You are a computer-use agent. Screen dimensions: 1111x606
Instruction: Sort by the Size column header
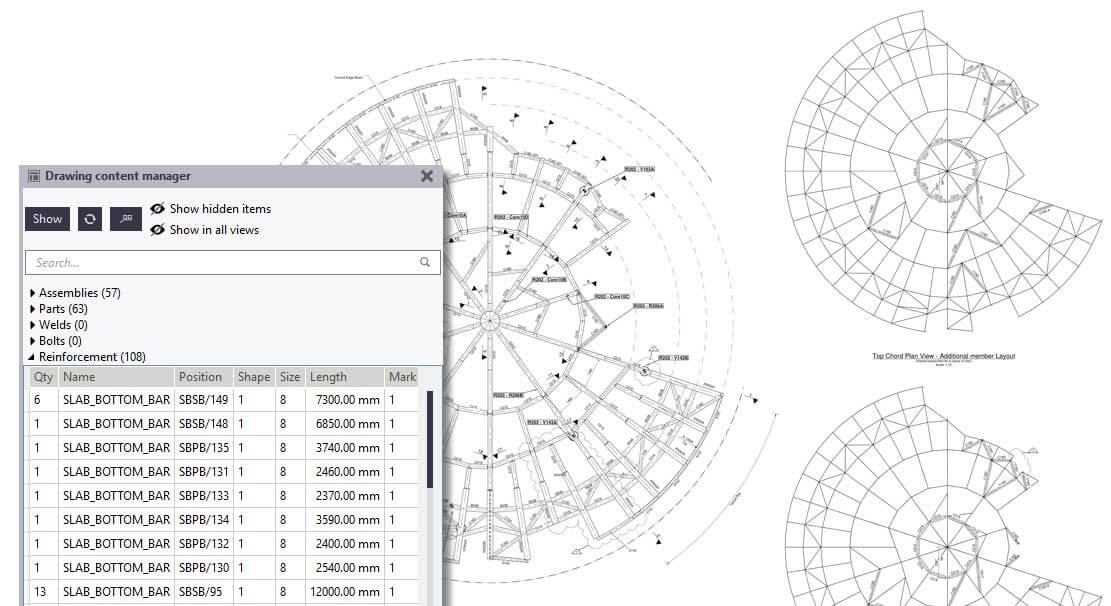coord(290,377)
